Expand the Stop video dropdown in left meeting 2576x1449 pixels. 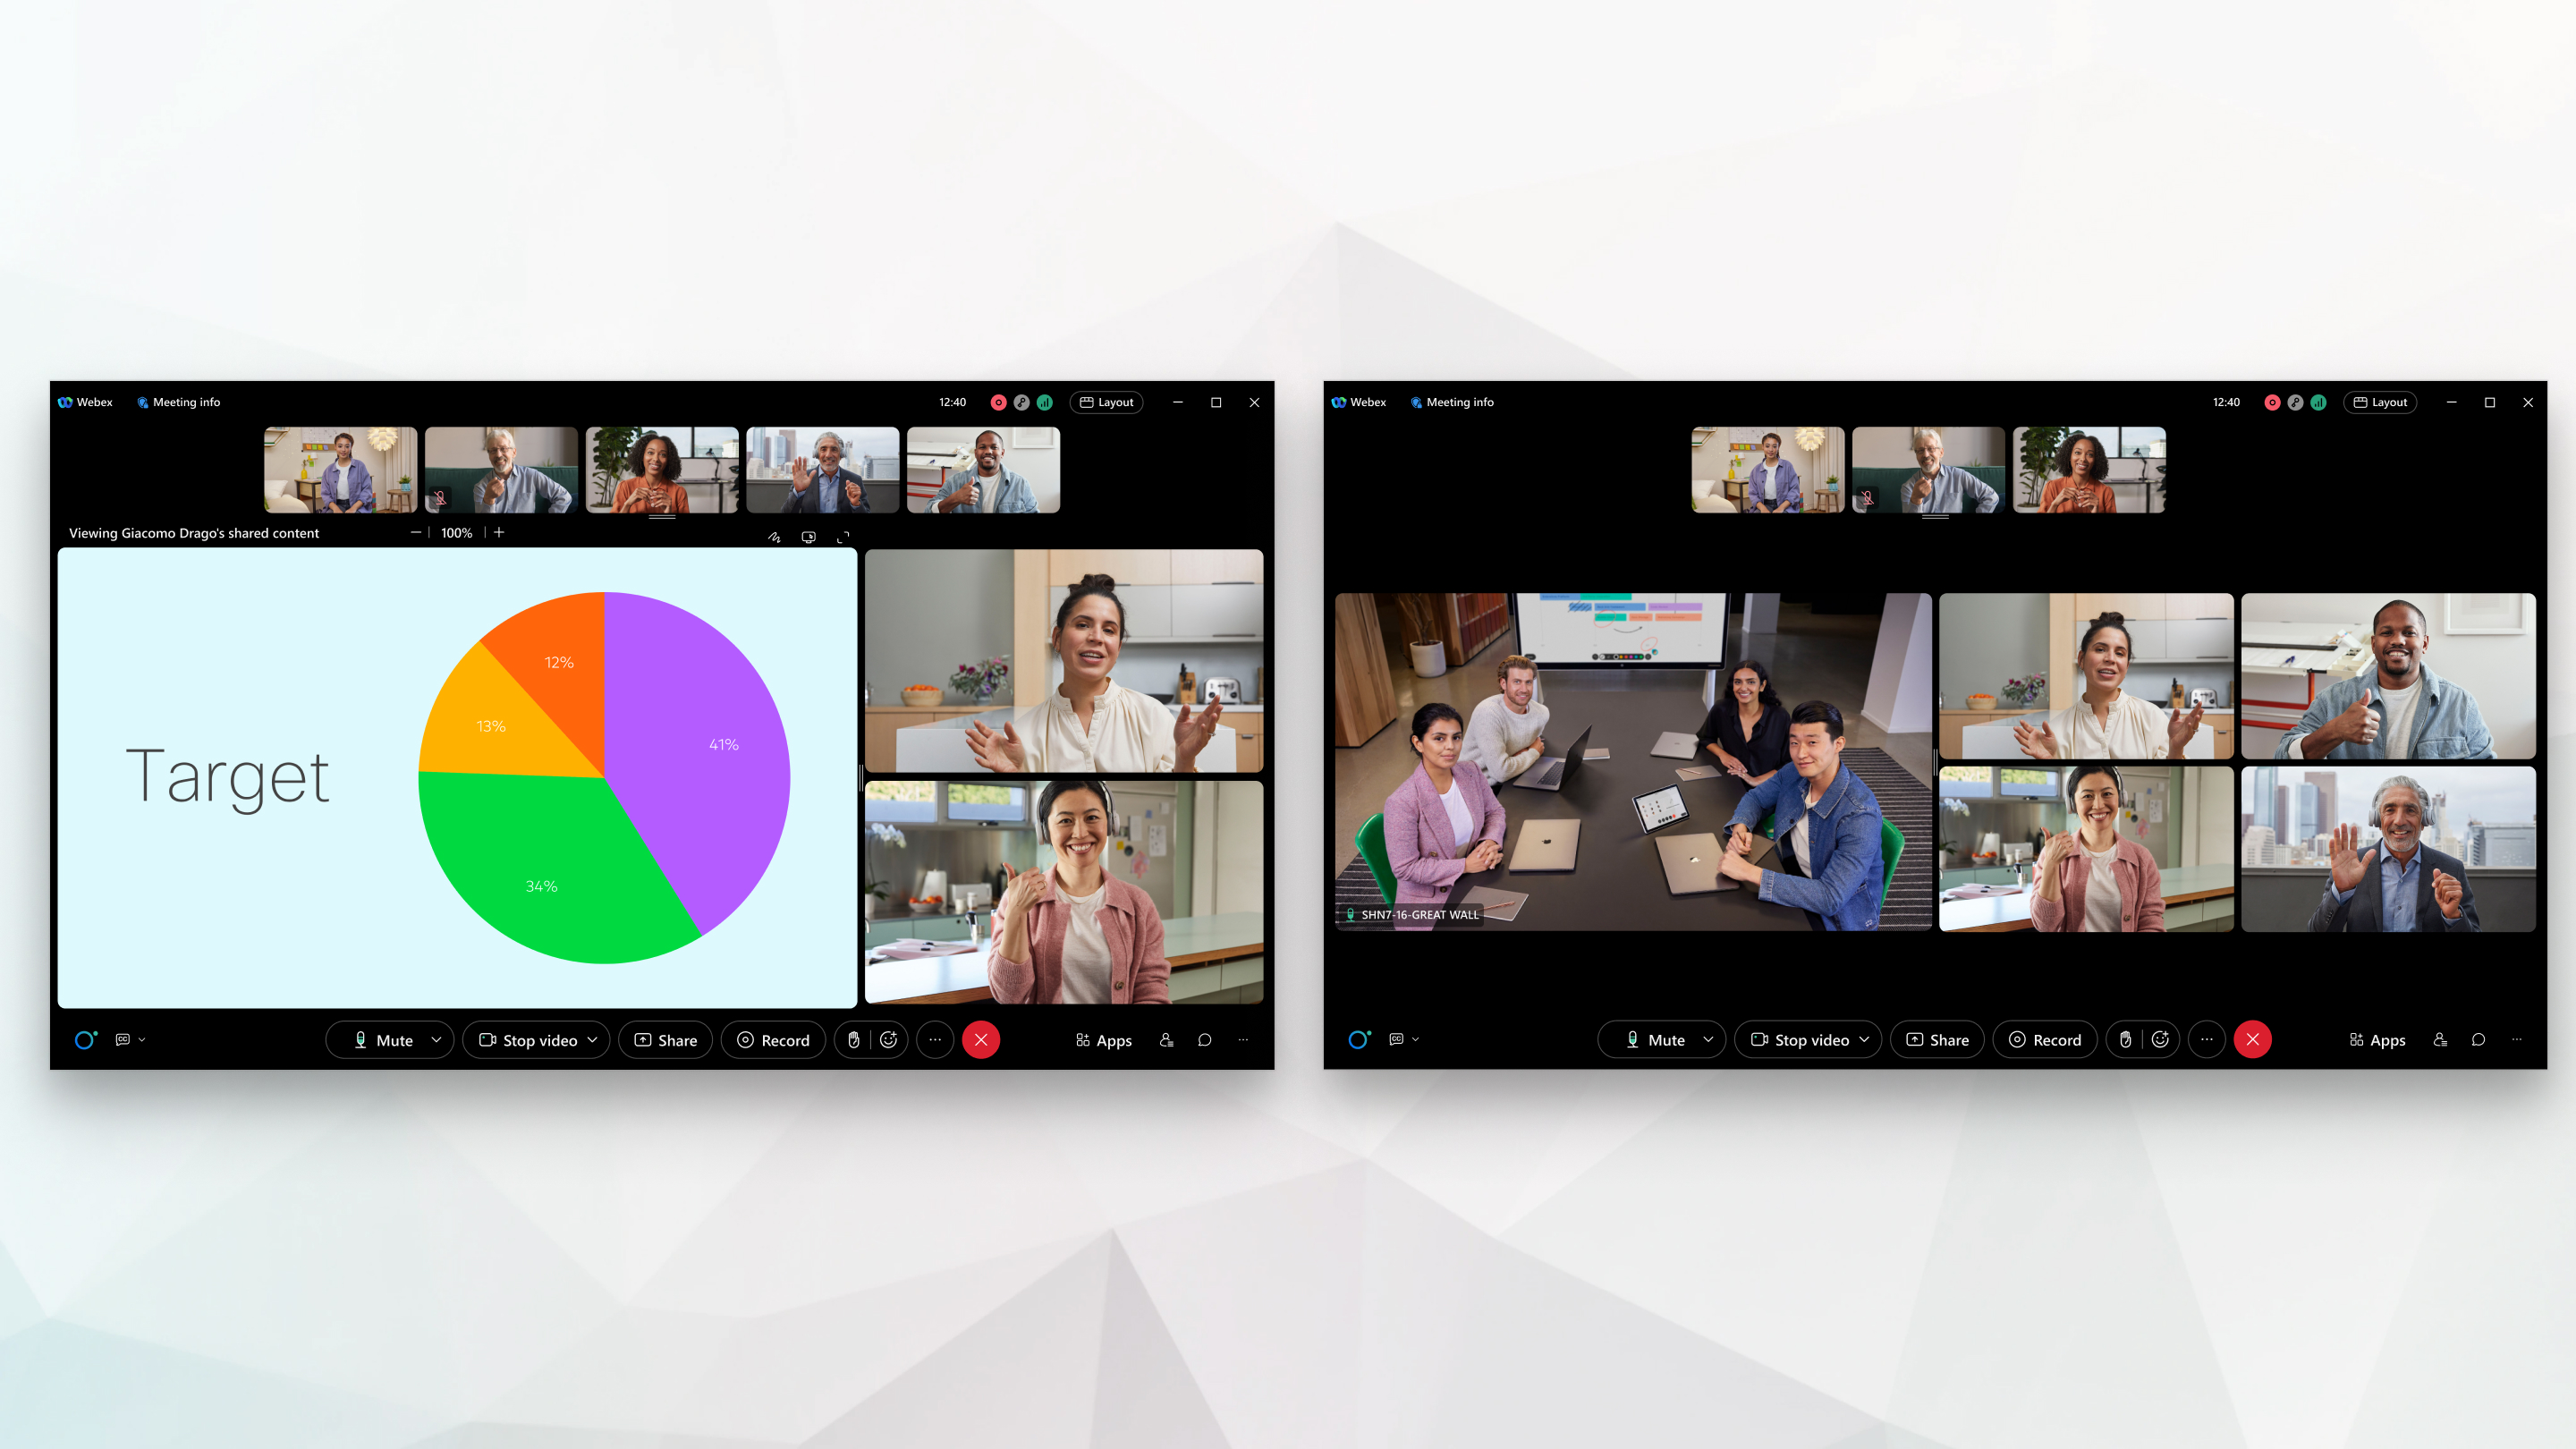(593, 1038)
